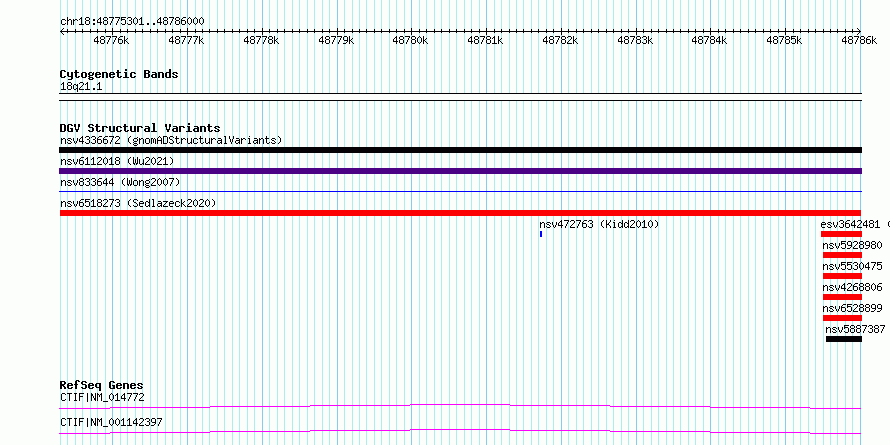
Task: Open the nsv4268806 variant label
Action: 853,287
